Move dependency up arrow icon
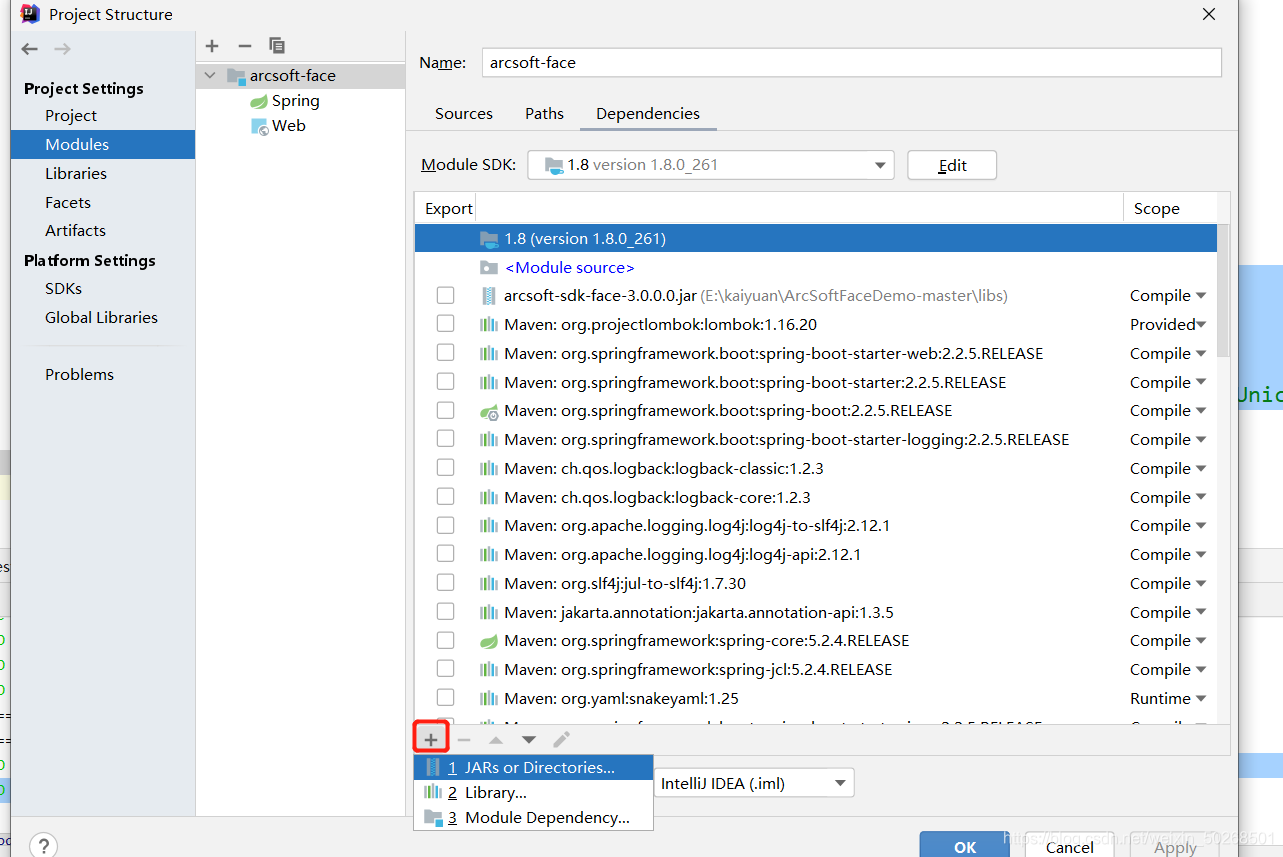 point(496,740)
